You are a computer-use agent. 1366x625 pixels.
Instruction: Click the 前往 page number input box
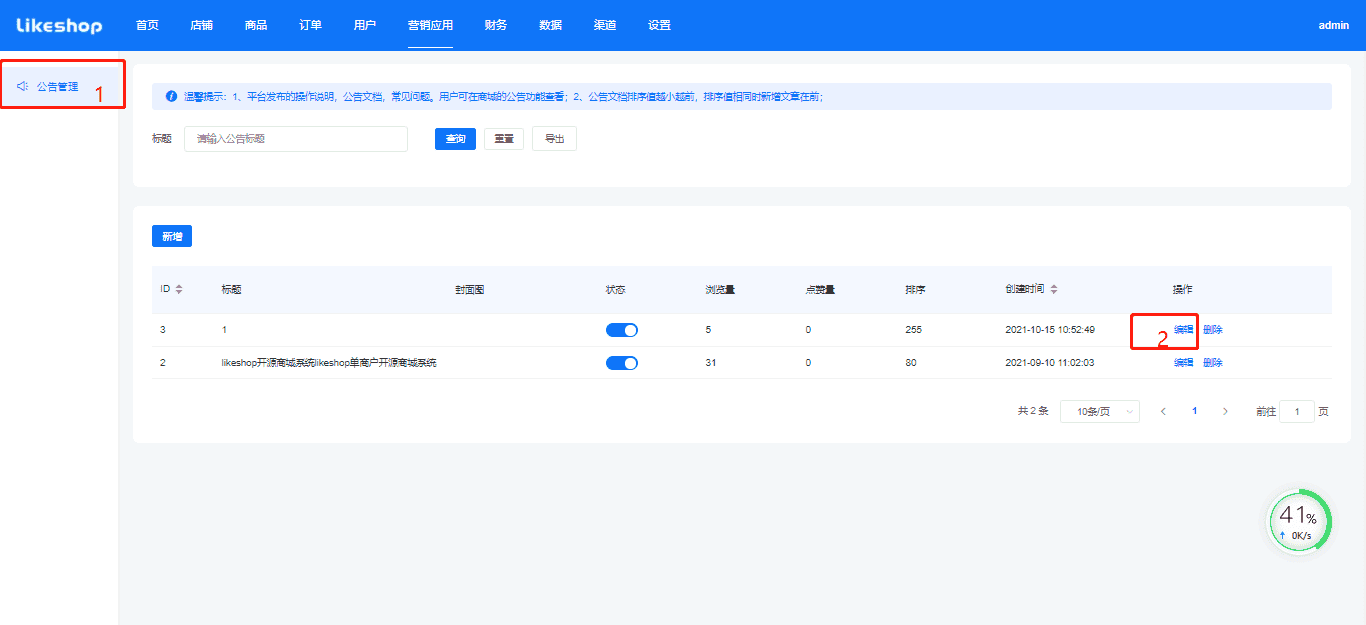click(x=1297, y=411)
